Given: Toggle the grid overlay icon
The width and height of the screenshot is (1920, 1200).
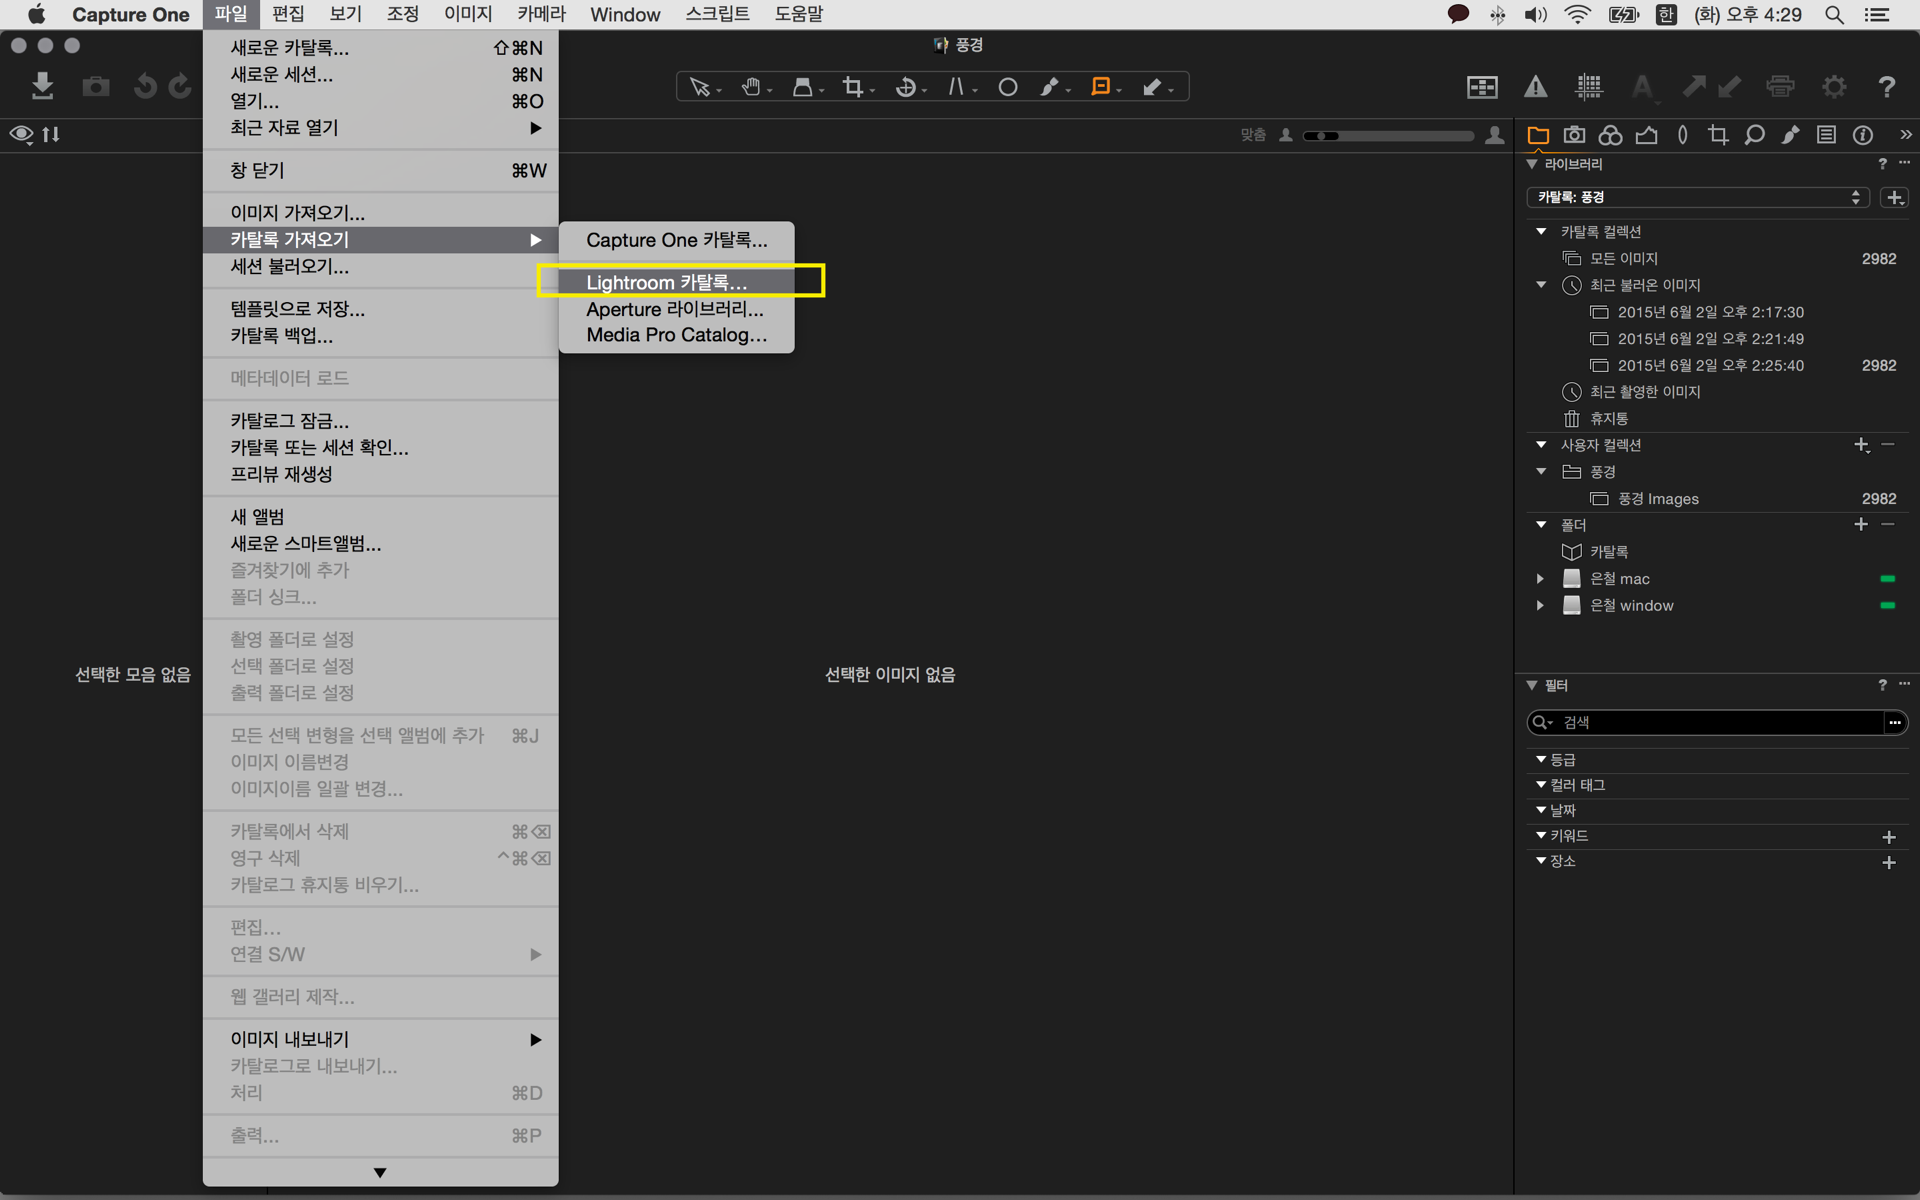Looking at the screenshot, I should click(1589, 87).
